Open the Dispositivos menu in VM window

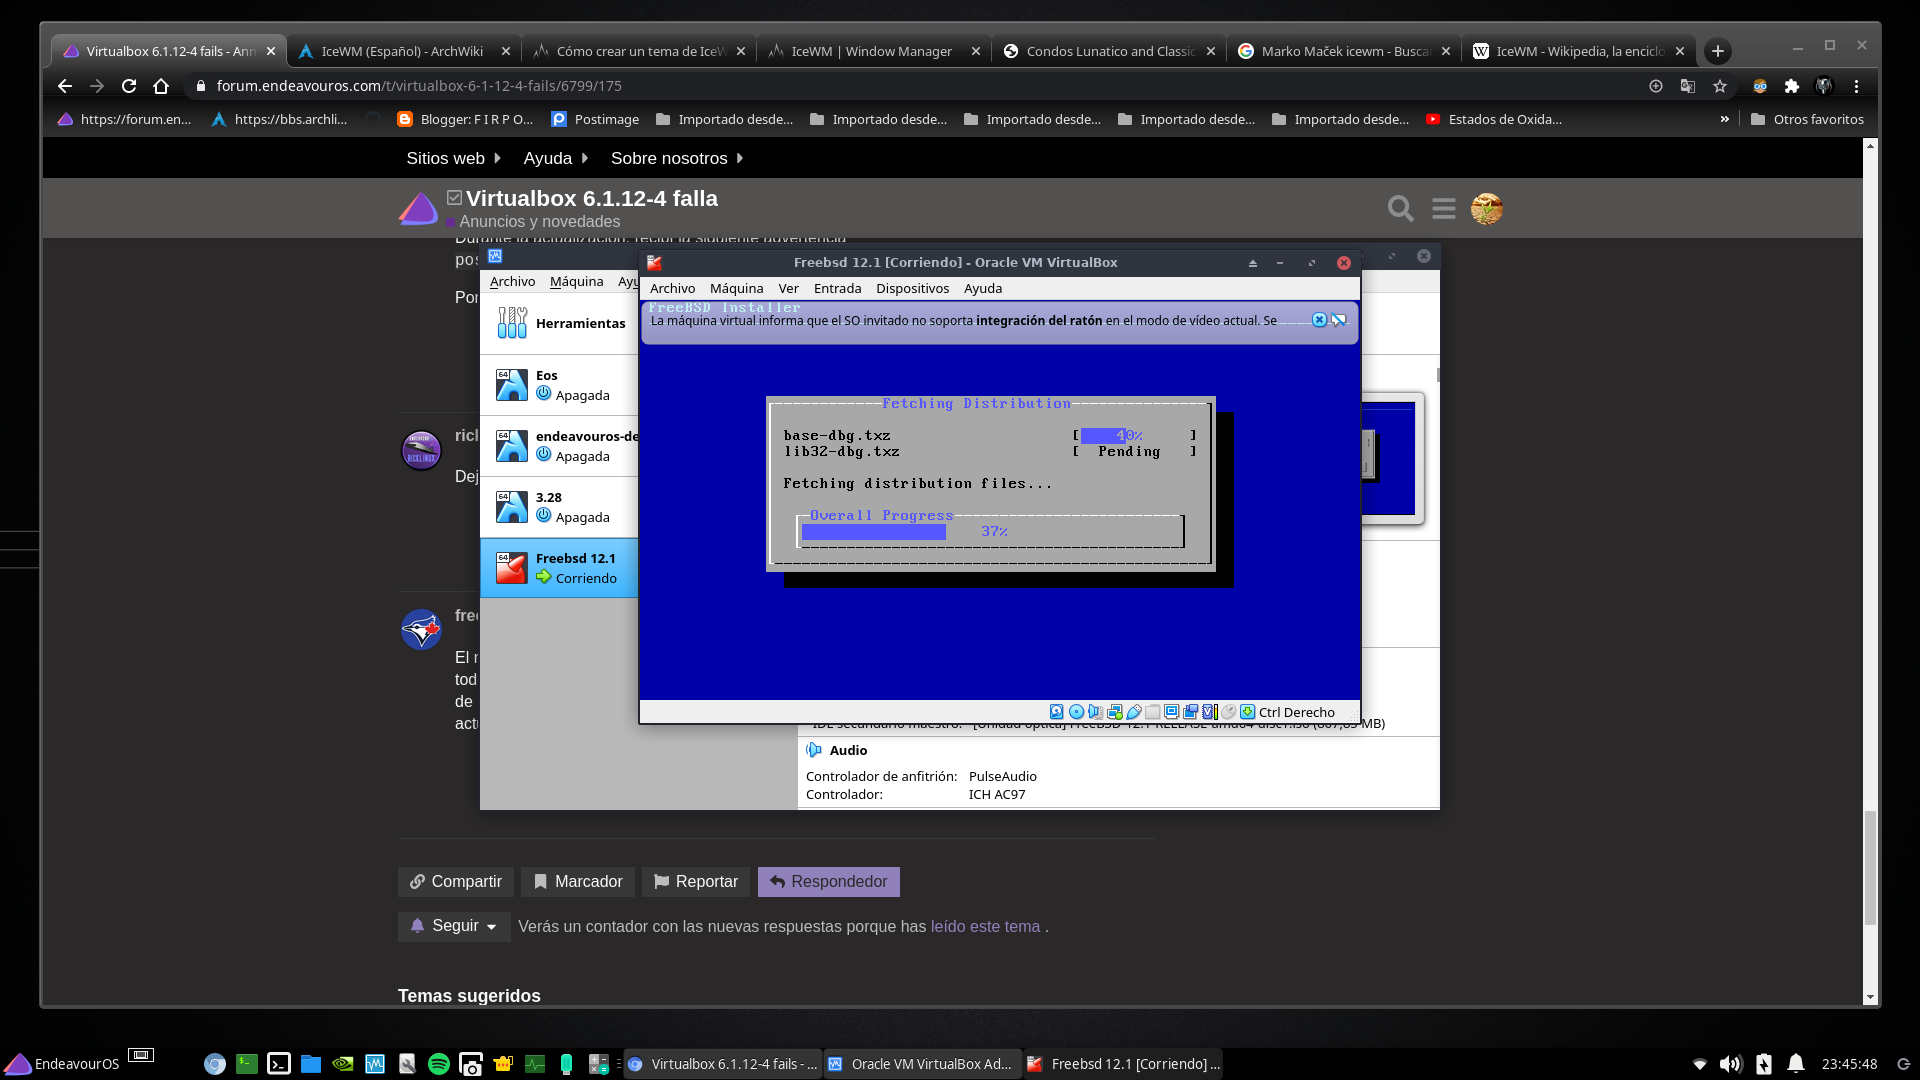click(912, 288)
